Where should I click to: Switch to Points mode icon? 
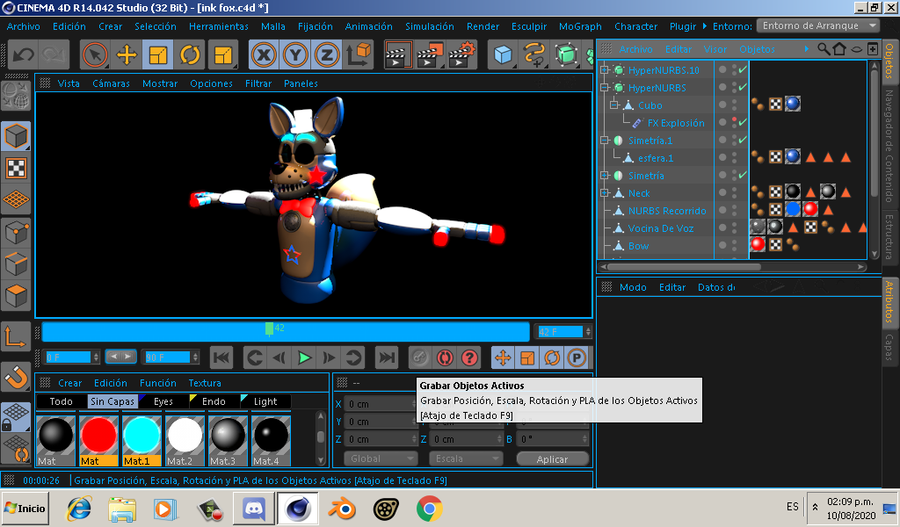16,232
